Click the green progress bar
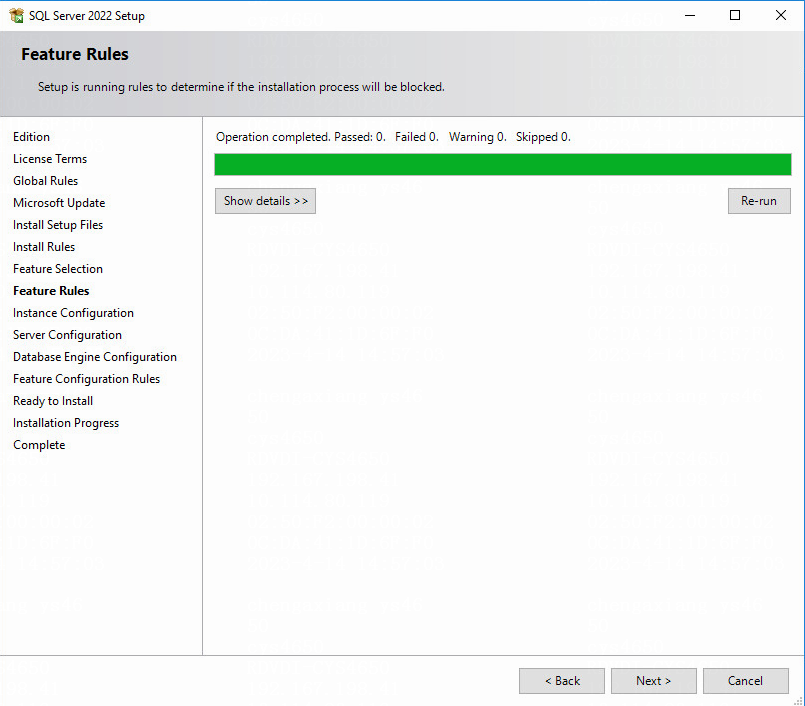 coord(503,164)
